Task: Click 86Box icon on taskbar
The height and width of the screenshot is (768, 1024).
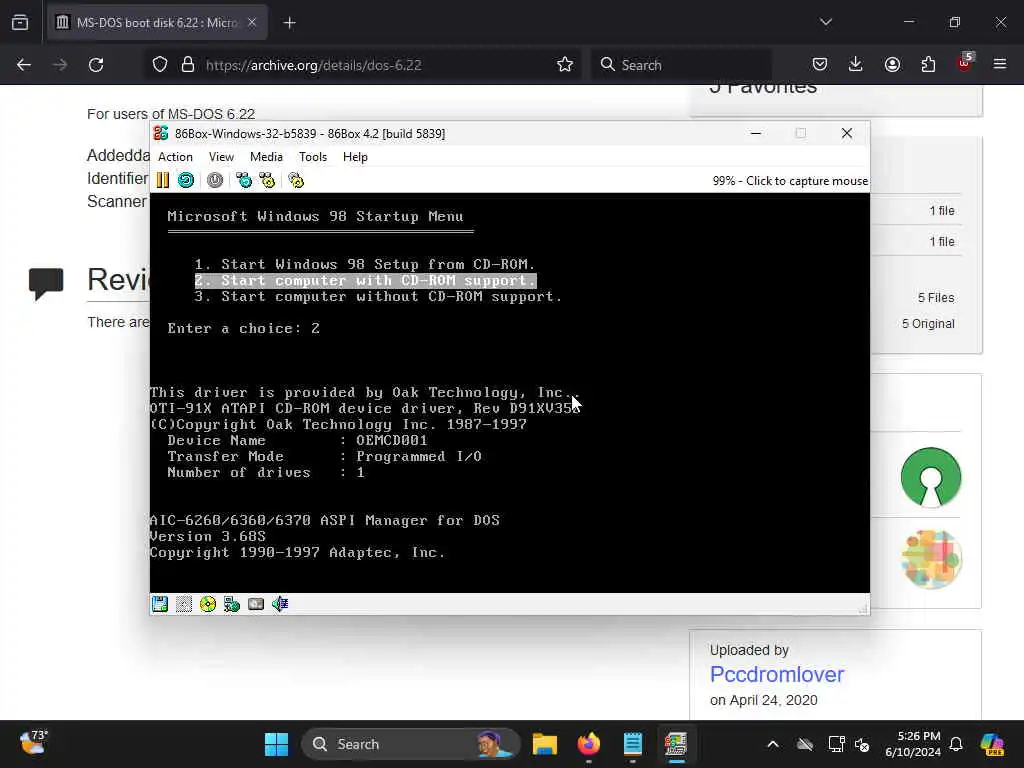Action: pyautogui.click(x=676, y=744)
